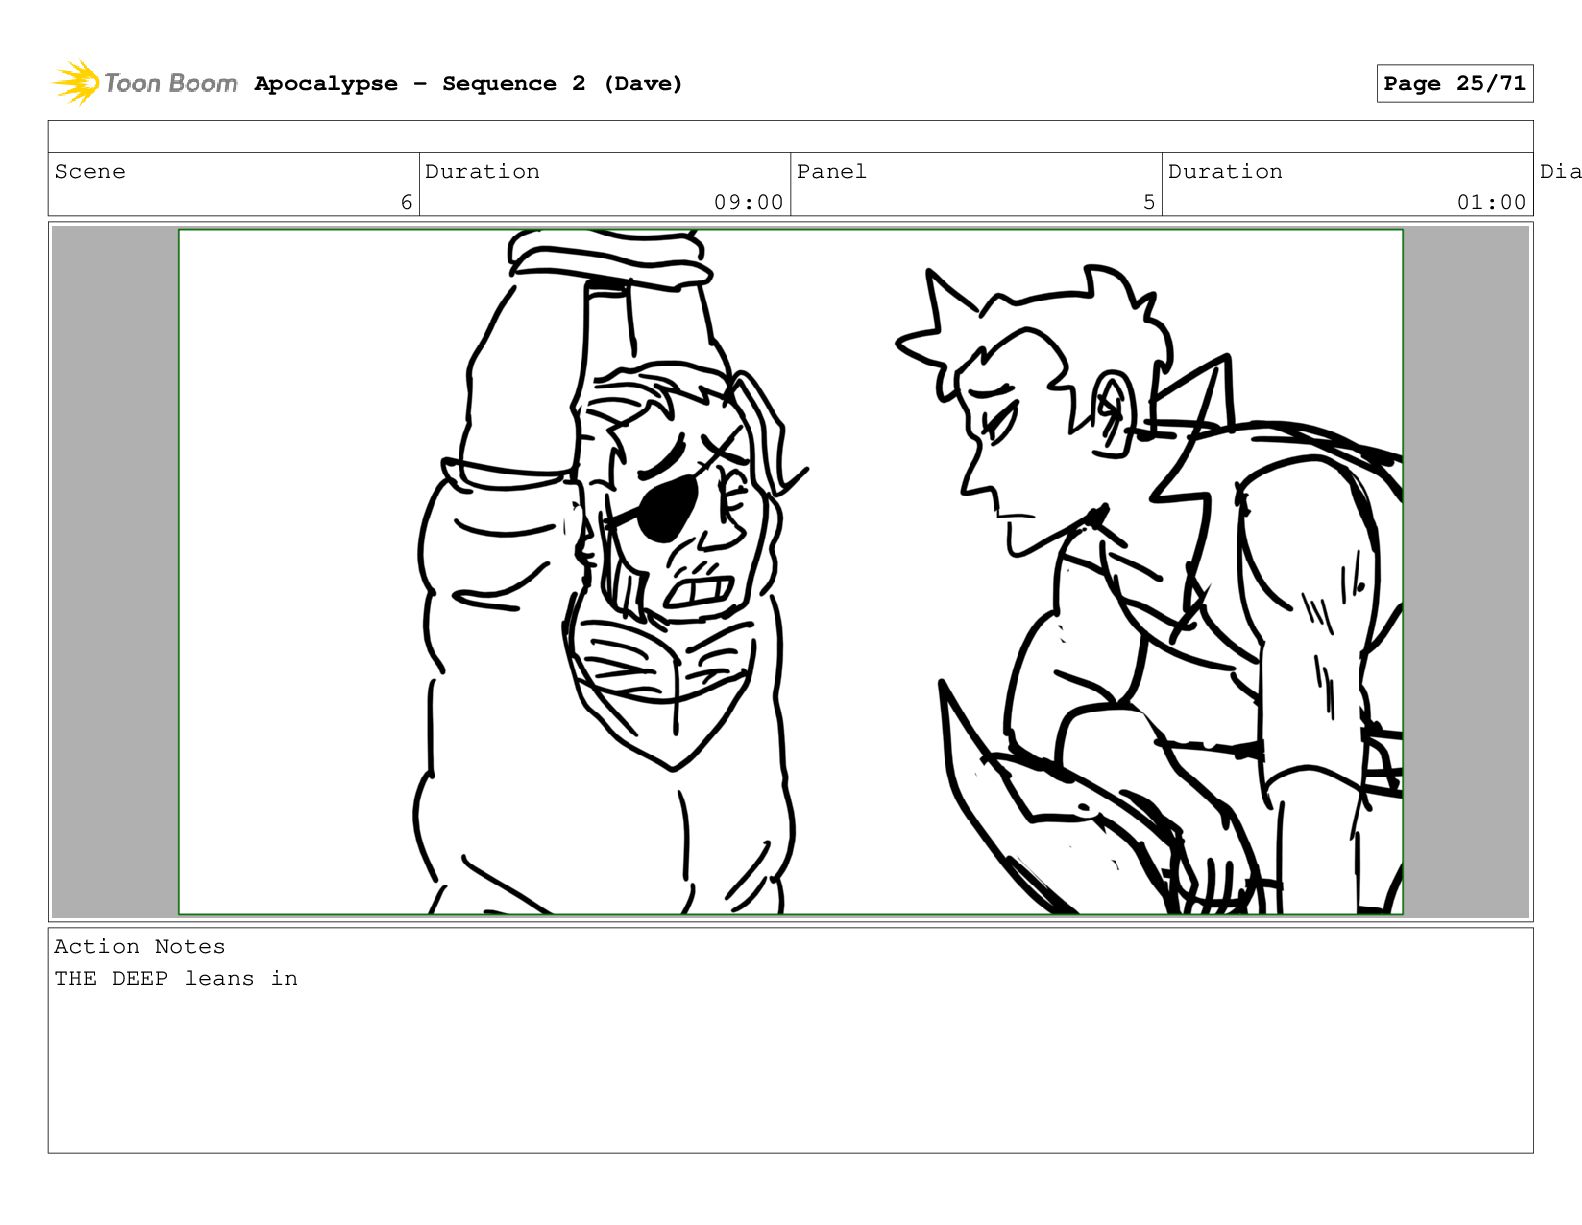Screen dimensions: 1582x1225
Task: Click the title 'Apocalypse – Sequence 2 (Dave)'
Action: 468,84
